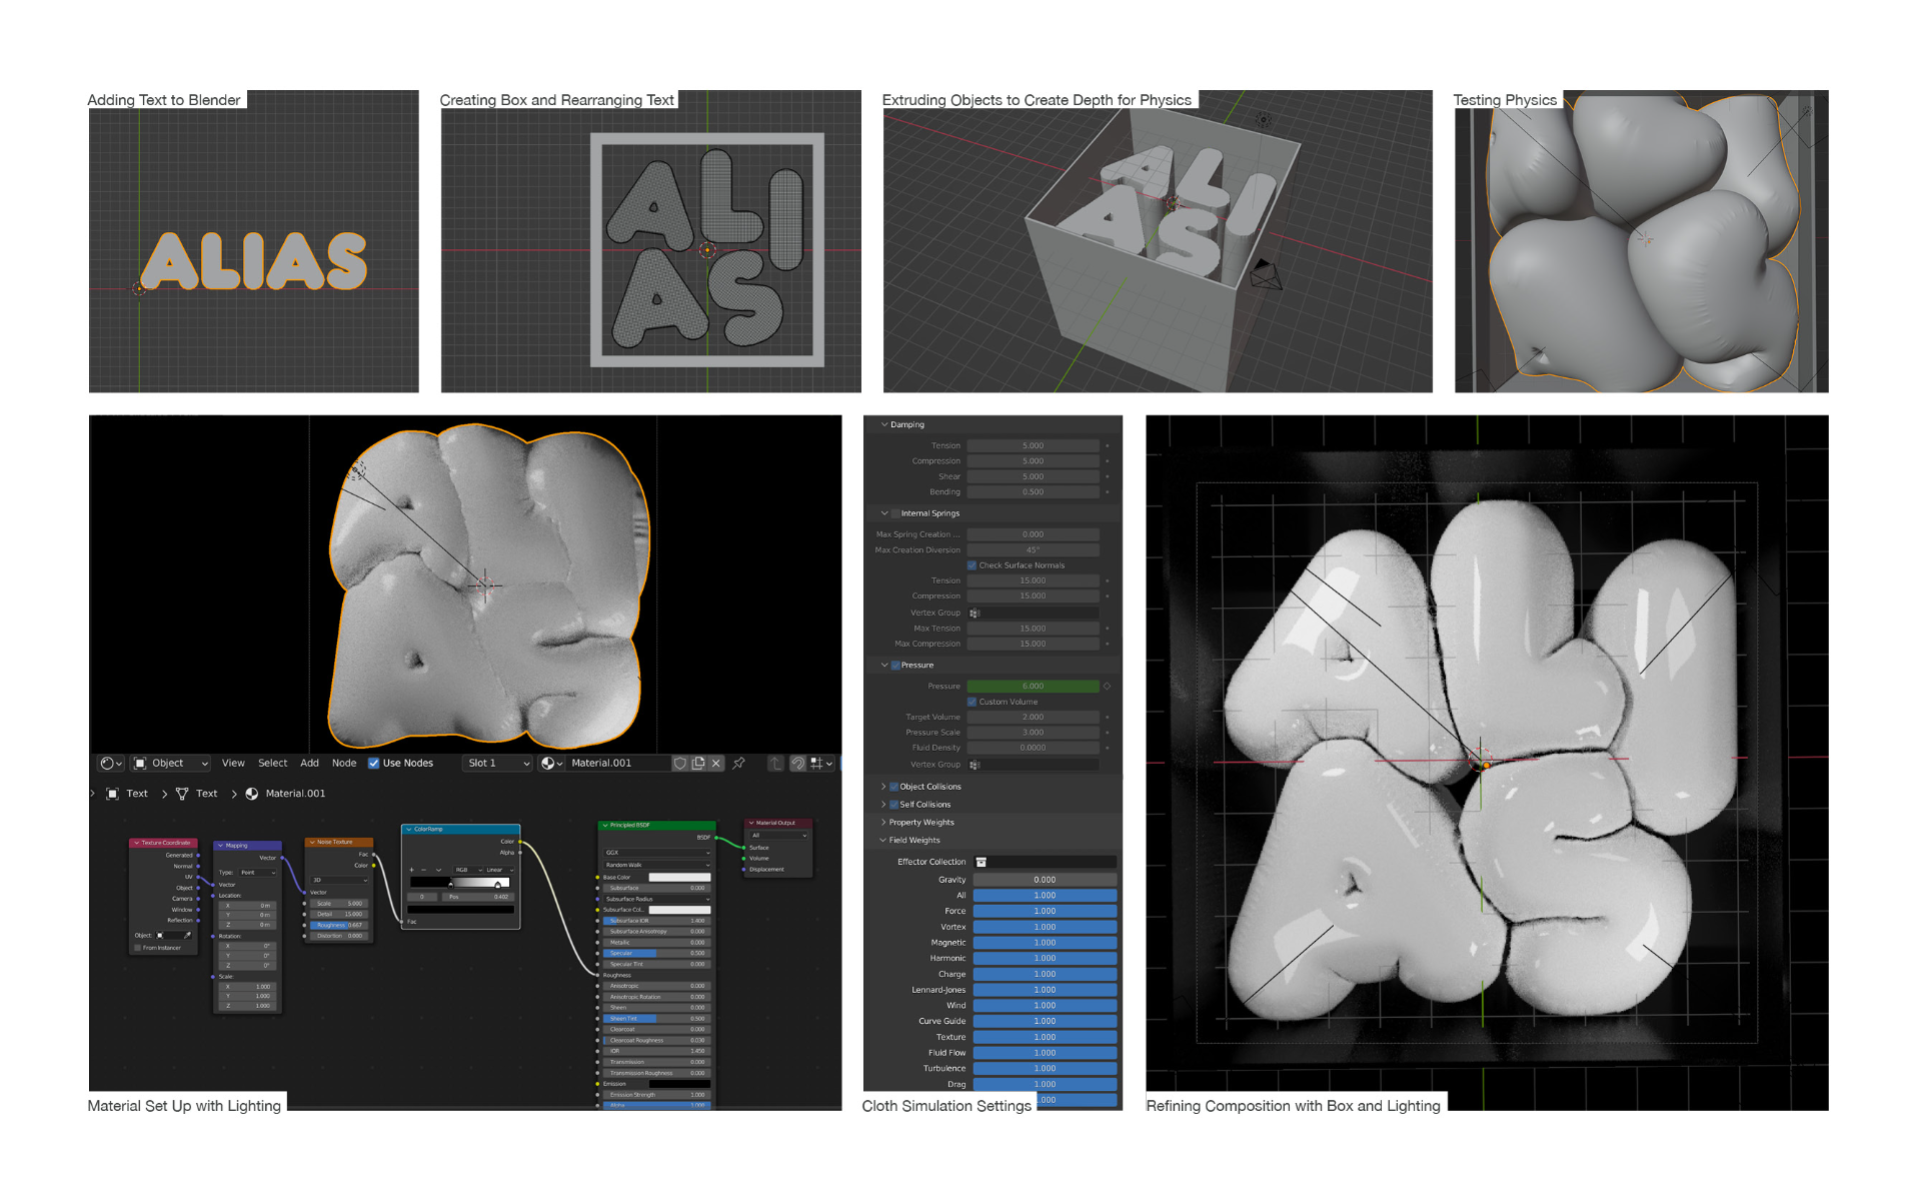Click the material browse sphere icon
The width and height of the screenshot is (1918, 1200).
551,763
